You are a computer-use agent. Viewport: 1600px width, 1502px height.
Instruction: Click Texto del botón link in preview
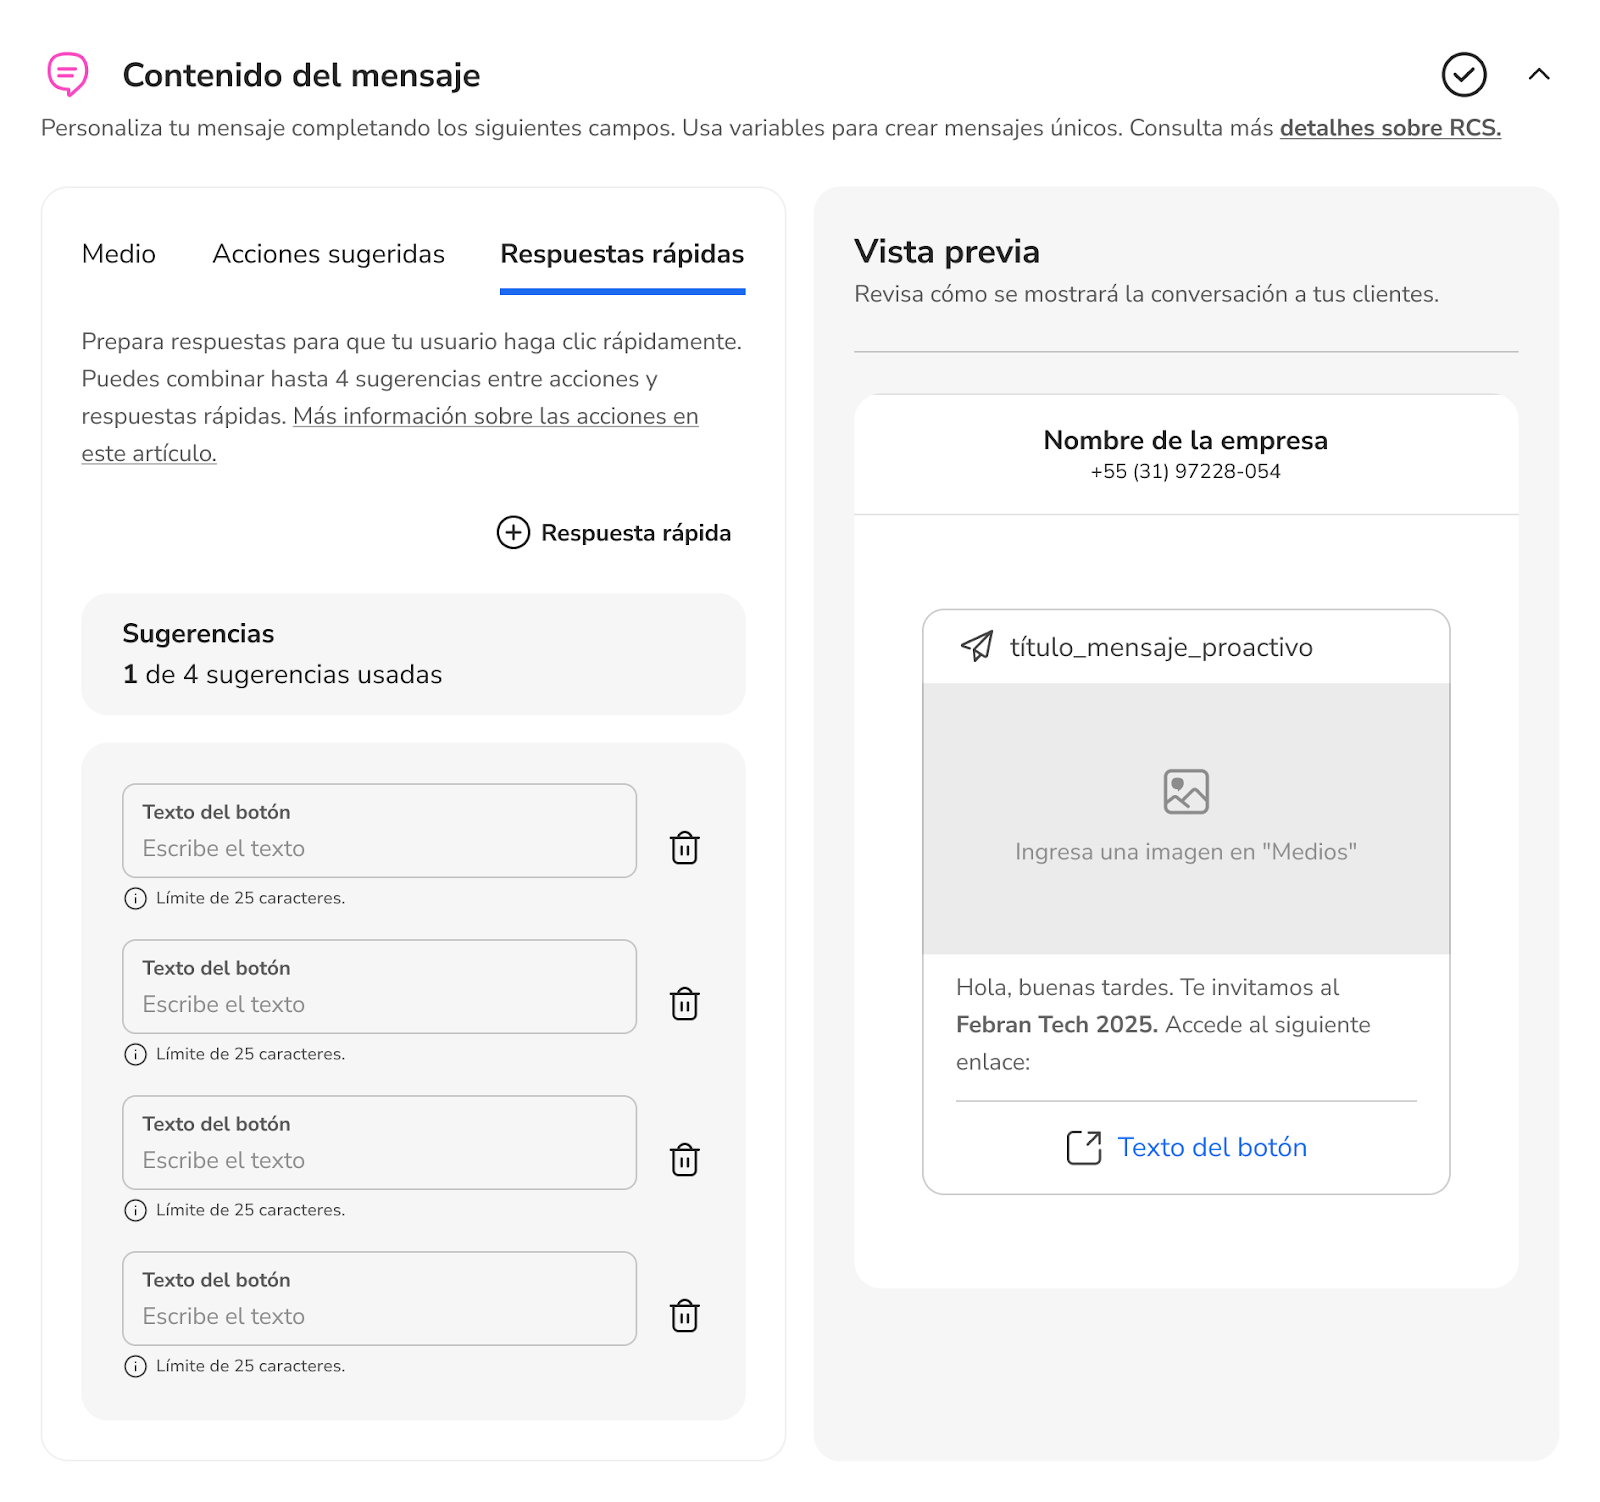pos(1212,1147)
